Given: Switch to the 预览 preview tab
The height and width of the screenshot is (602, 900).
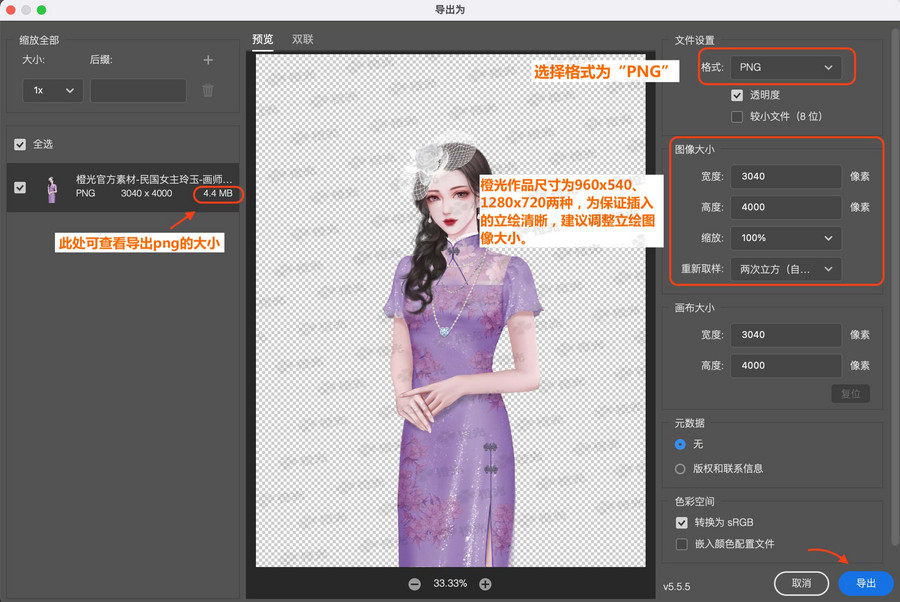Looking at the screenshot, I should click(262, 39).
